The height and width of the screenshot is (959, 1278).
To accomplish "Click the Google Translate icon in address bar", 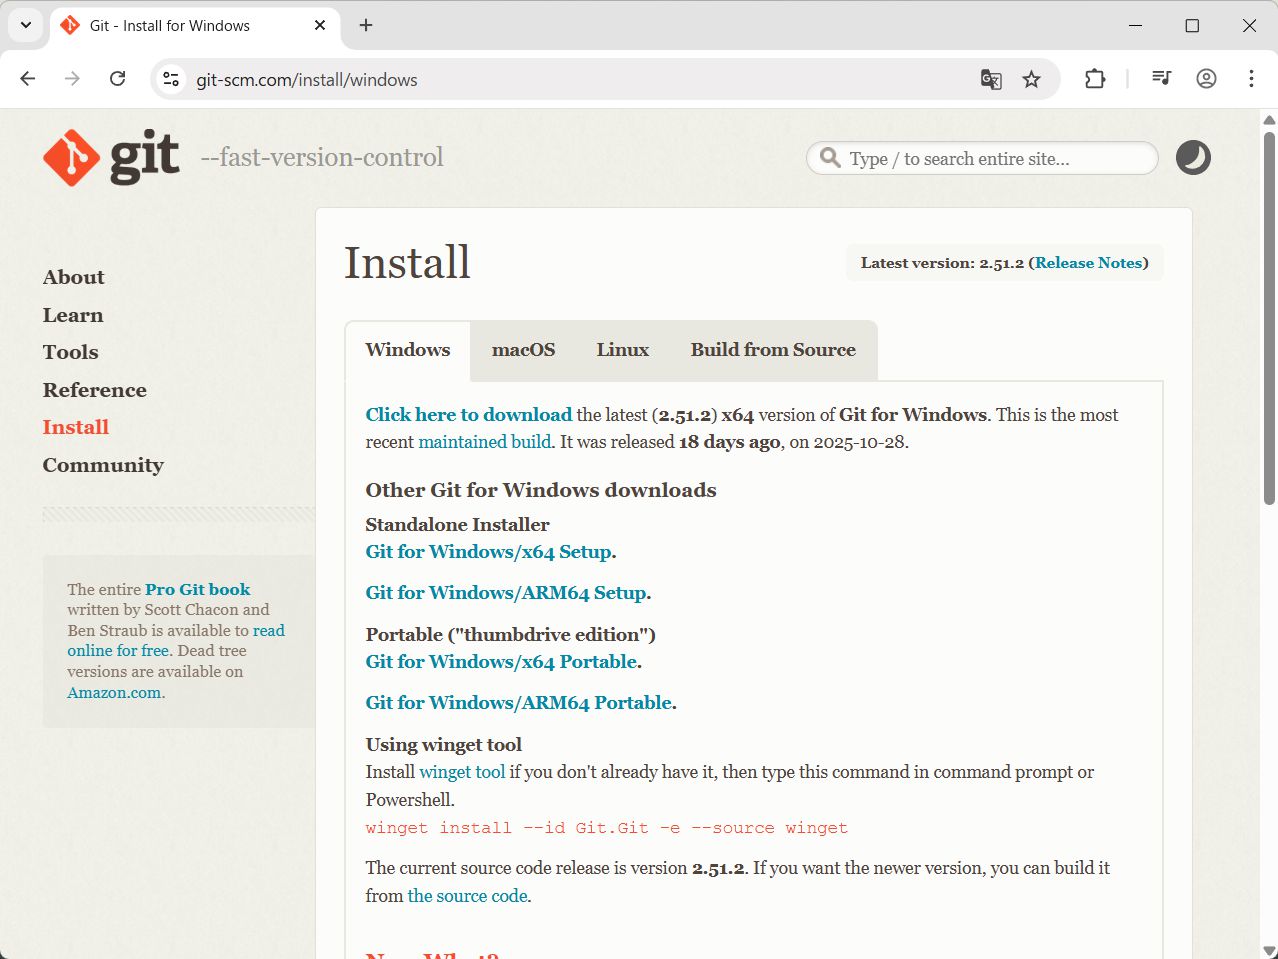I will click(990, 79).
